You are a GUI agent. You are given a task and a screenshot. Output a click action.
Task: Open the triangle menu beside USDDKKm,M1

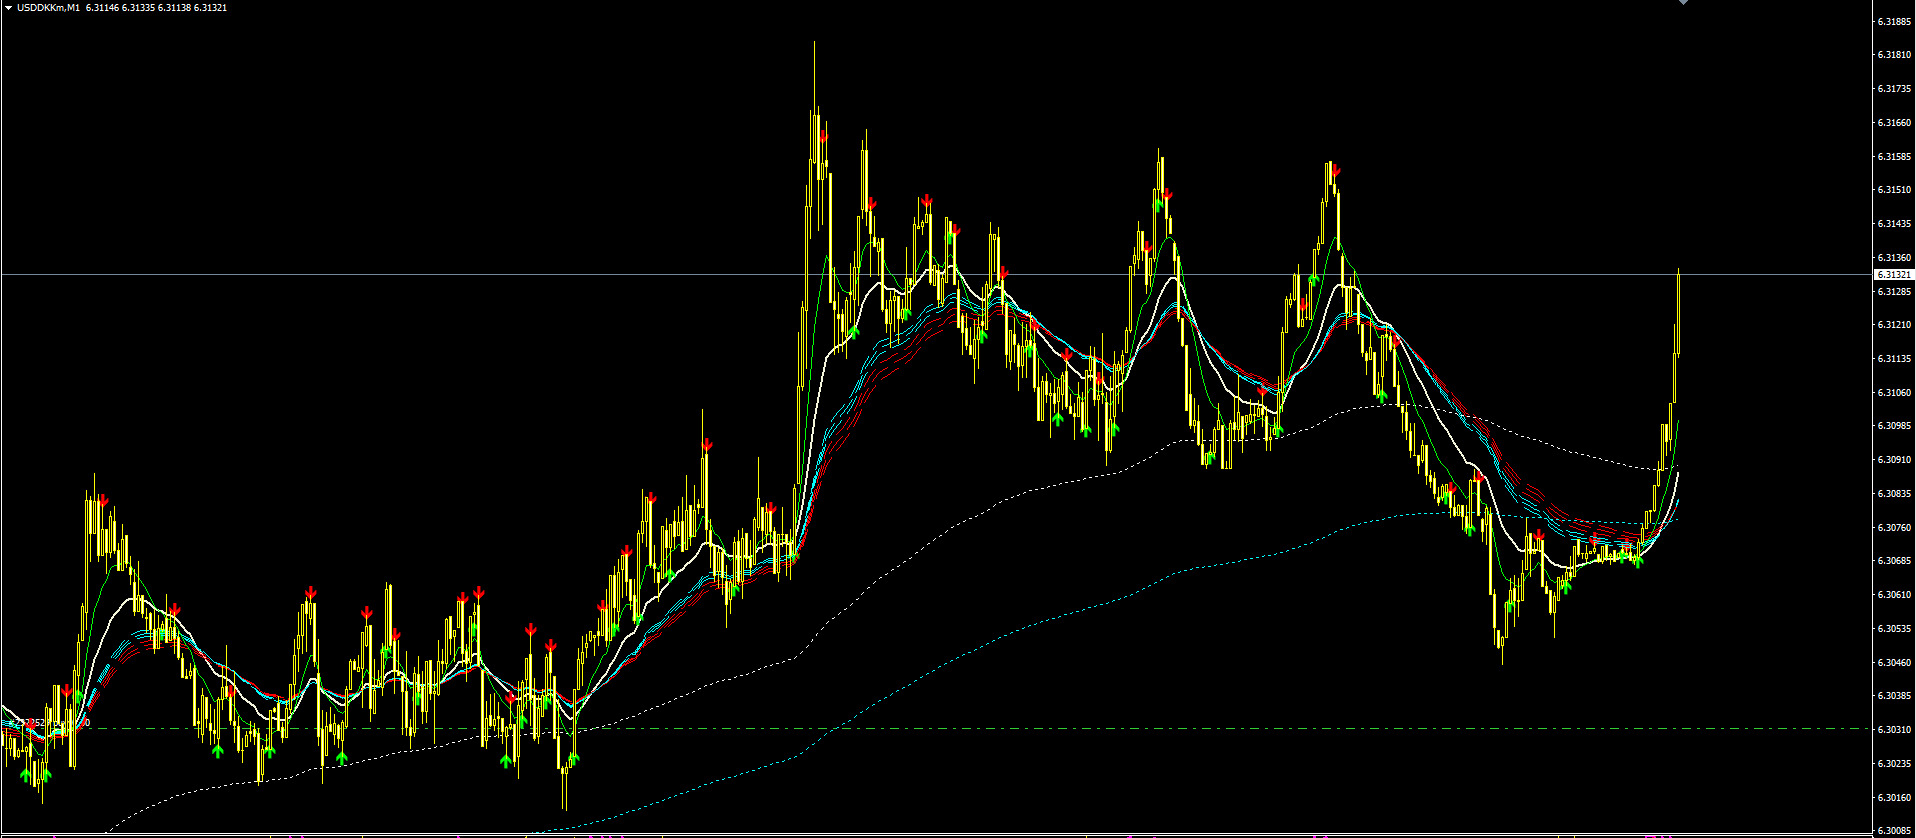8,8
